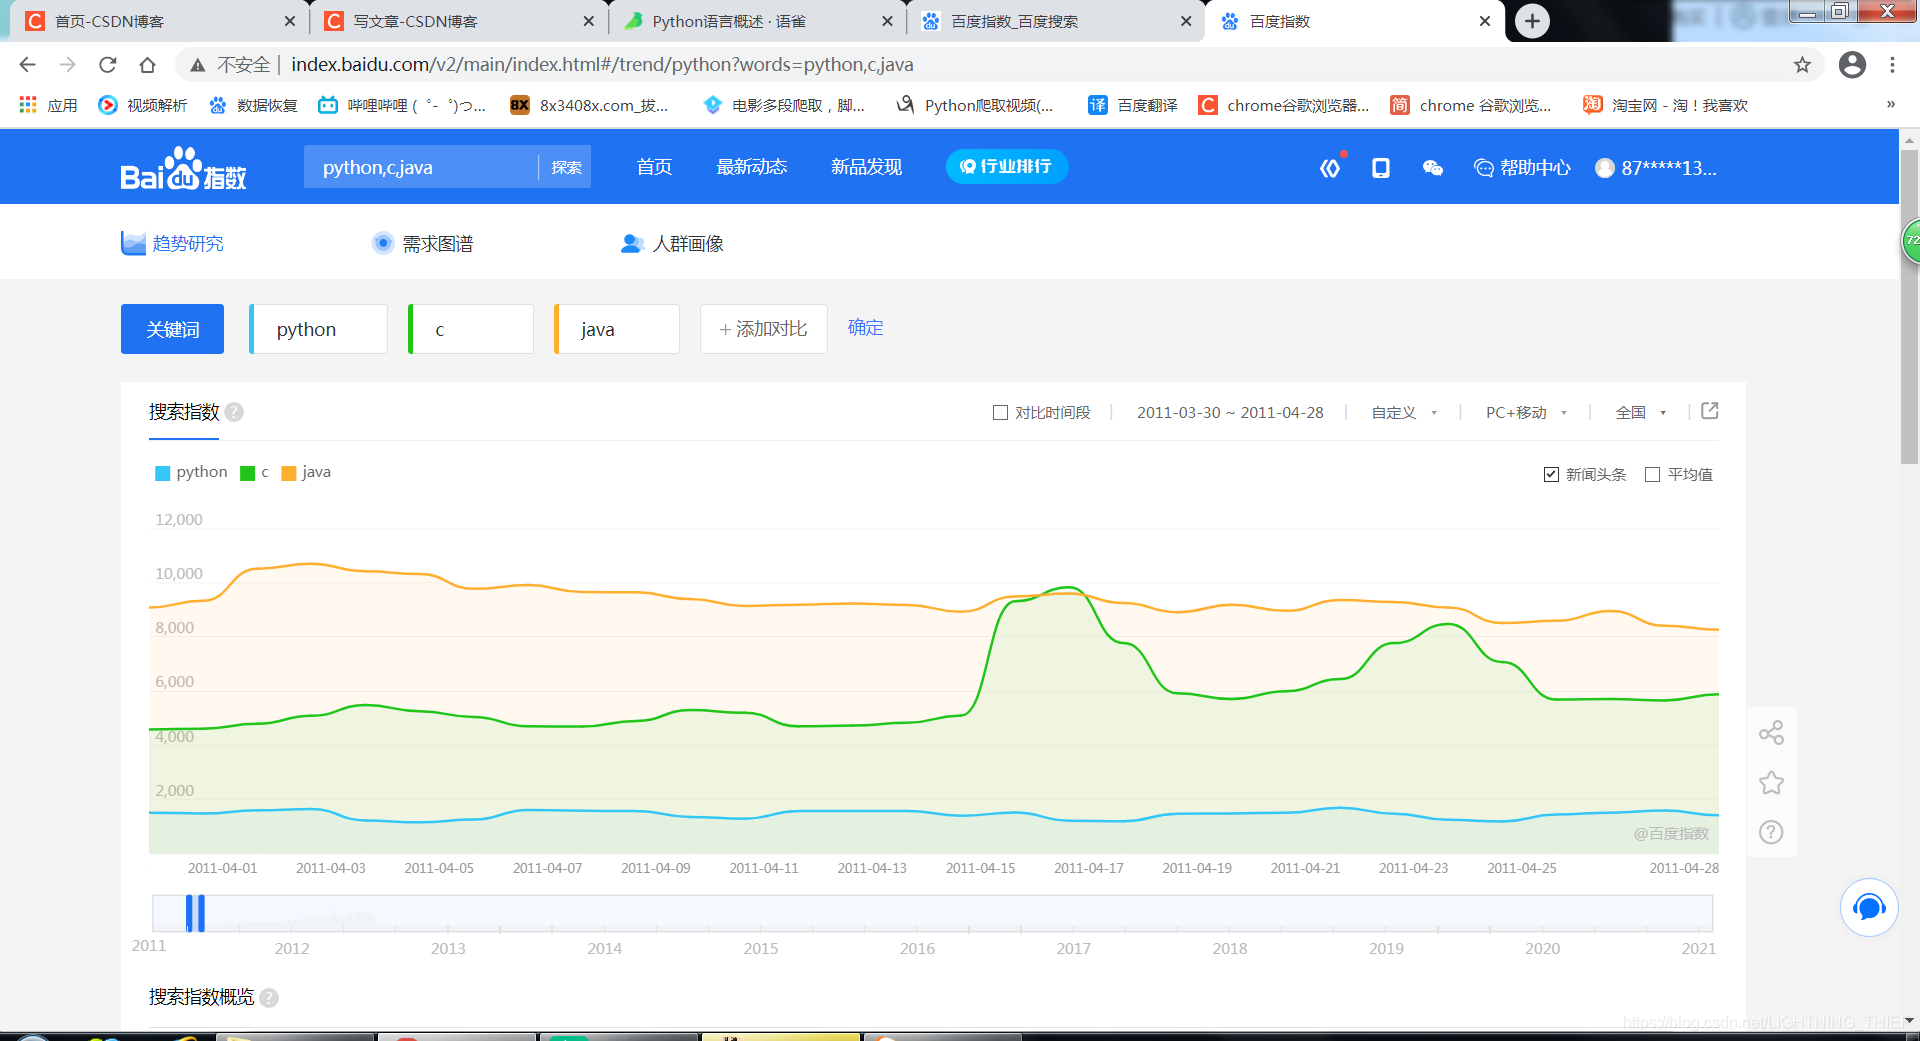Click the 确定 link
The height and width of the screenshot is (1041, 1920).
(866, 328)
